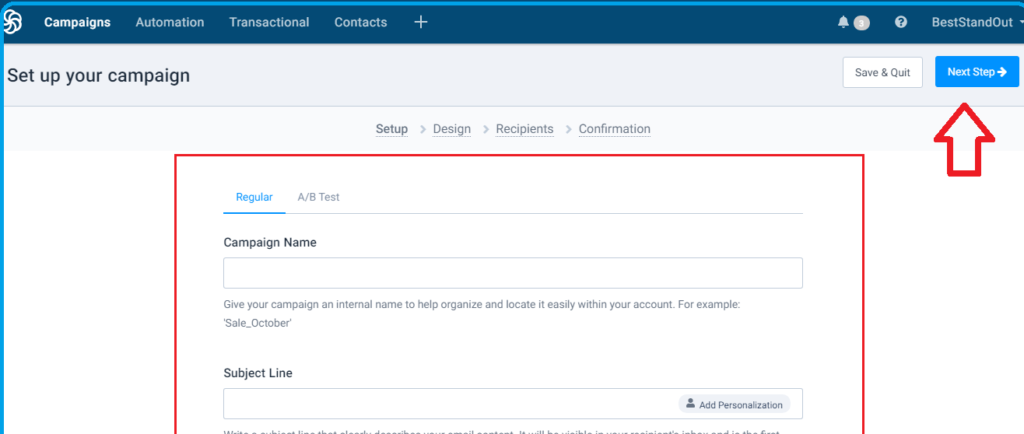Click the plus icon in navigation bar
Viewport: 1024px width, 434px height.
tap(421, 22)
